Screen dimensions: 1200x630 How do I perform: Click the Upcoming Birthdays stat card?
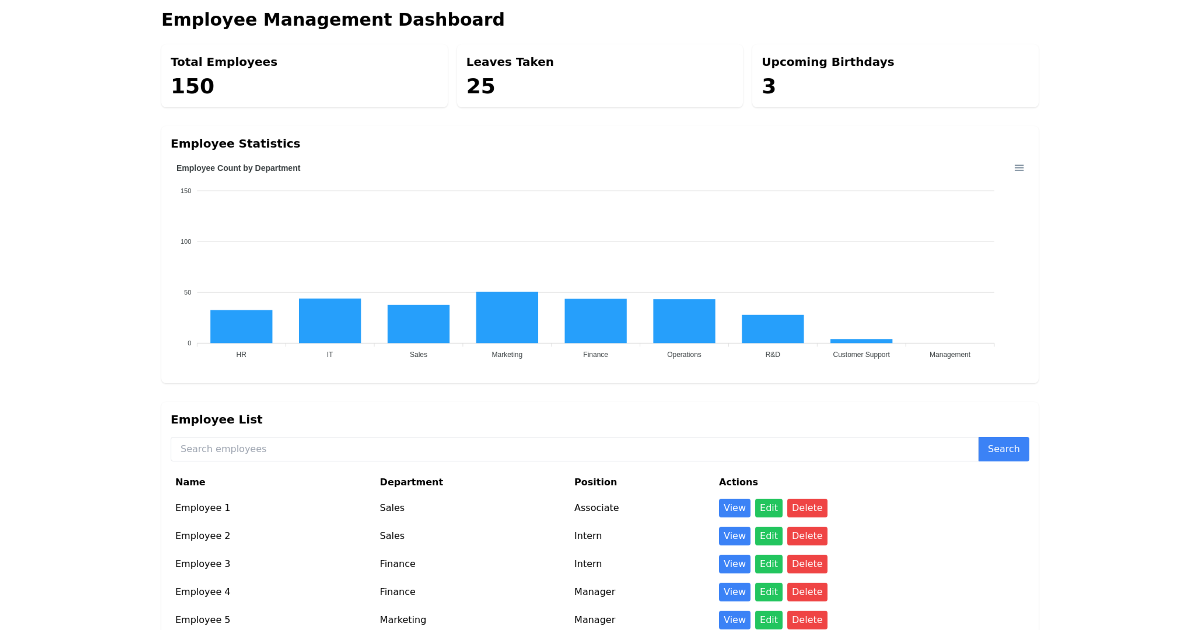(x=894, y=75)
